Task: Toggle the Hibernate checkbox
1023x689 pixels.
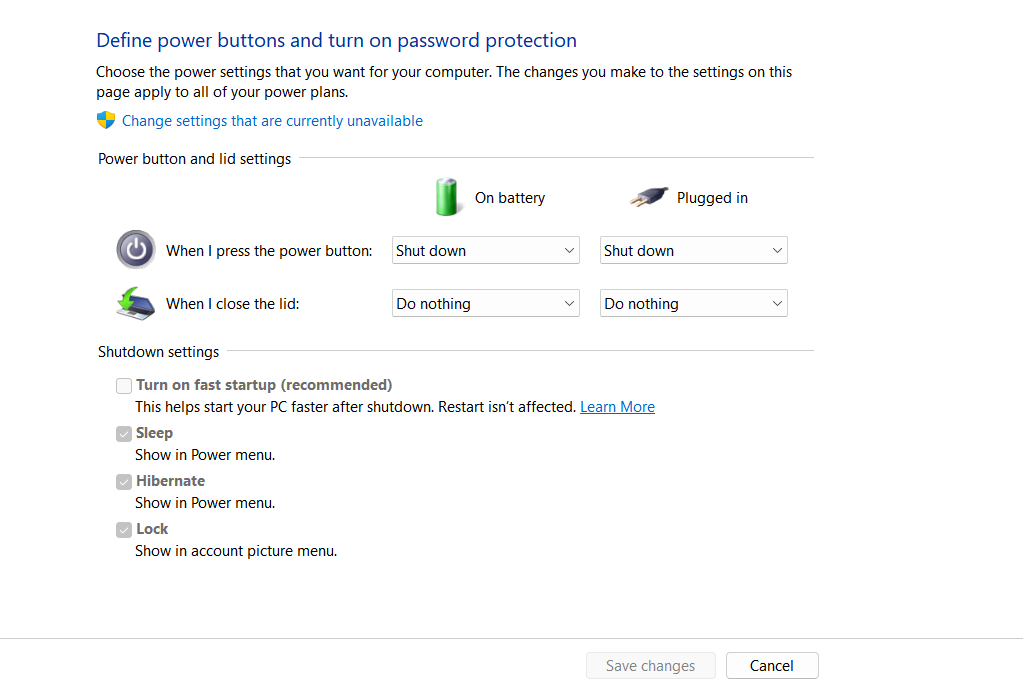Action: 124,482
